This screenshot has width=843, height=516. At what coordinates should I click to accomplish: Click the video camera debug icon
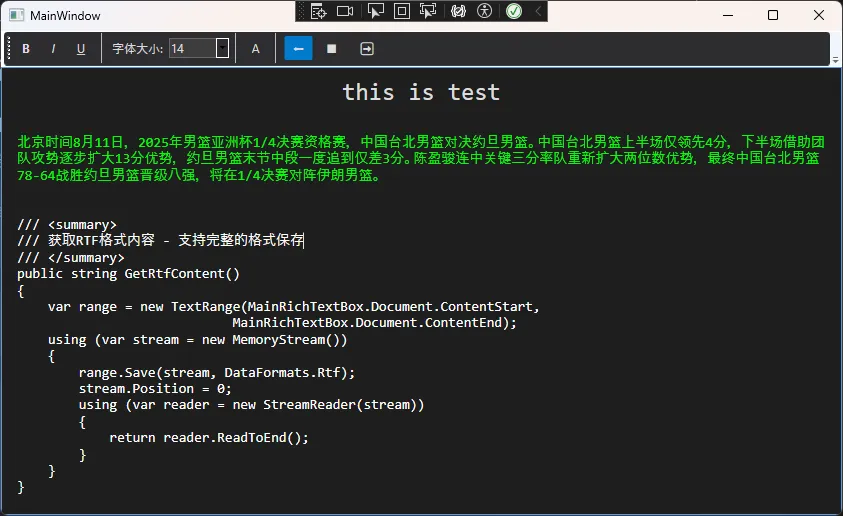[x=345, y=11]
